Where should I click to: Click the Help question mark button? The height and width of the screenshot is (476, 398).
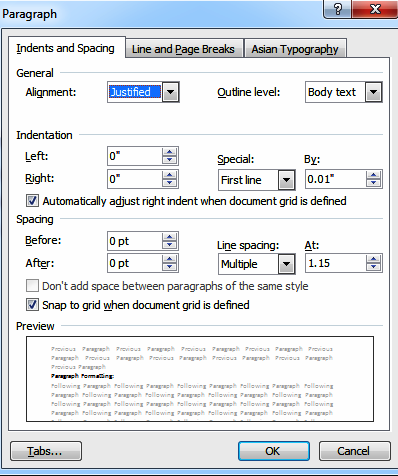(337, 9)
